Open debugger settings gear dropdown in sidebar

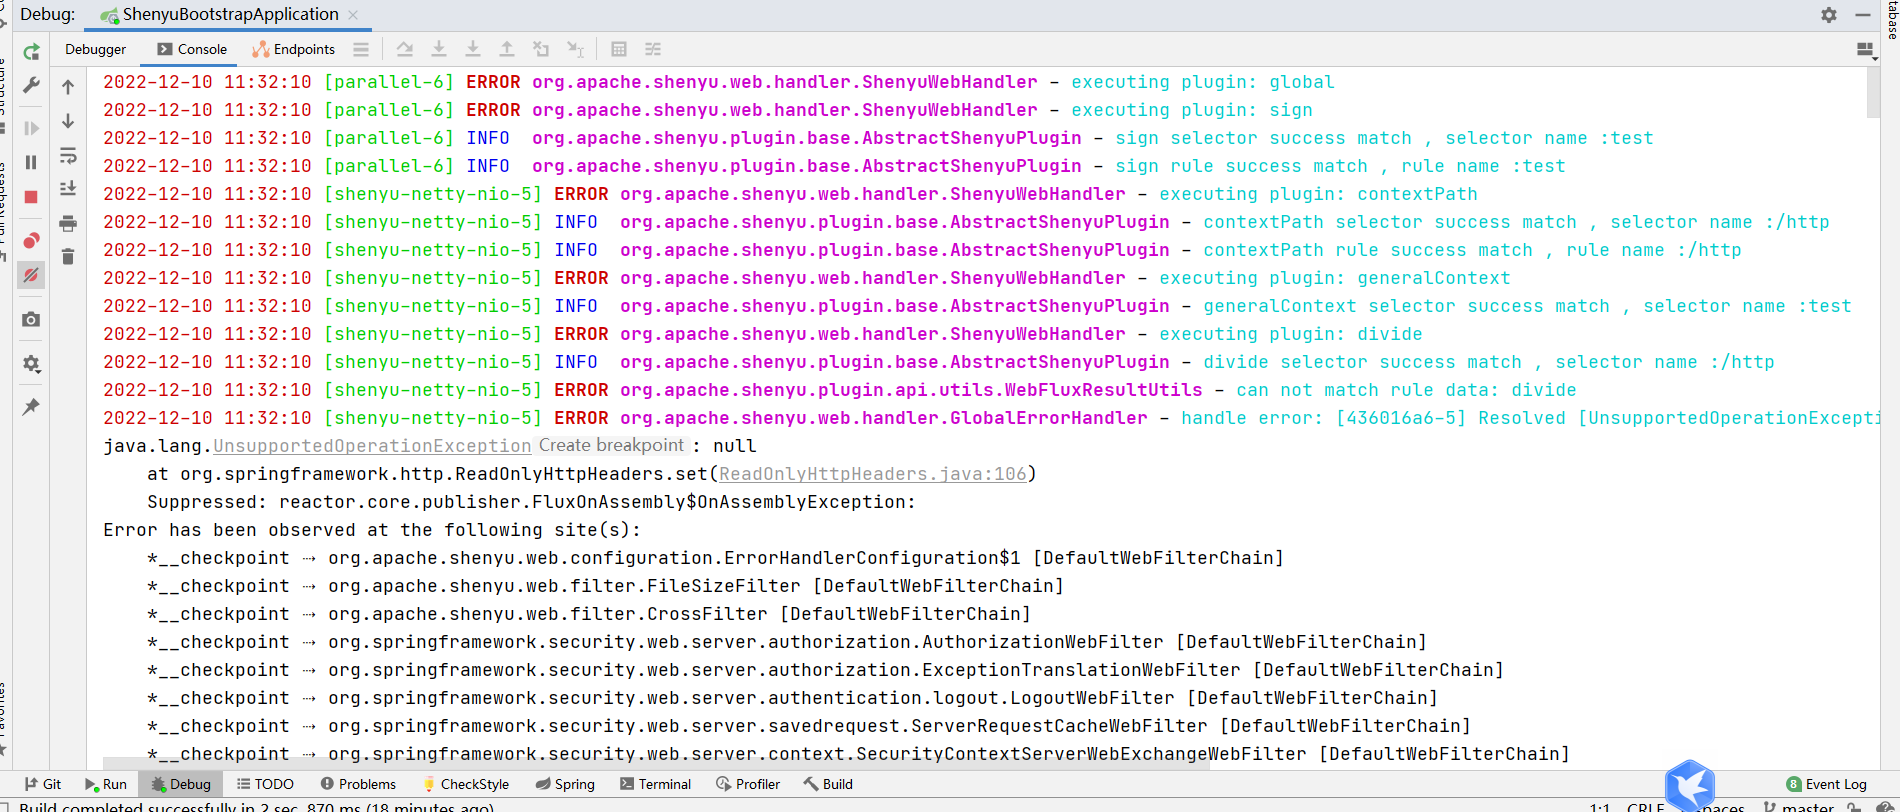coord(31,364)
